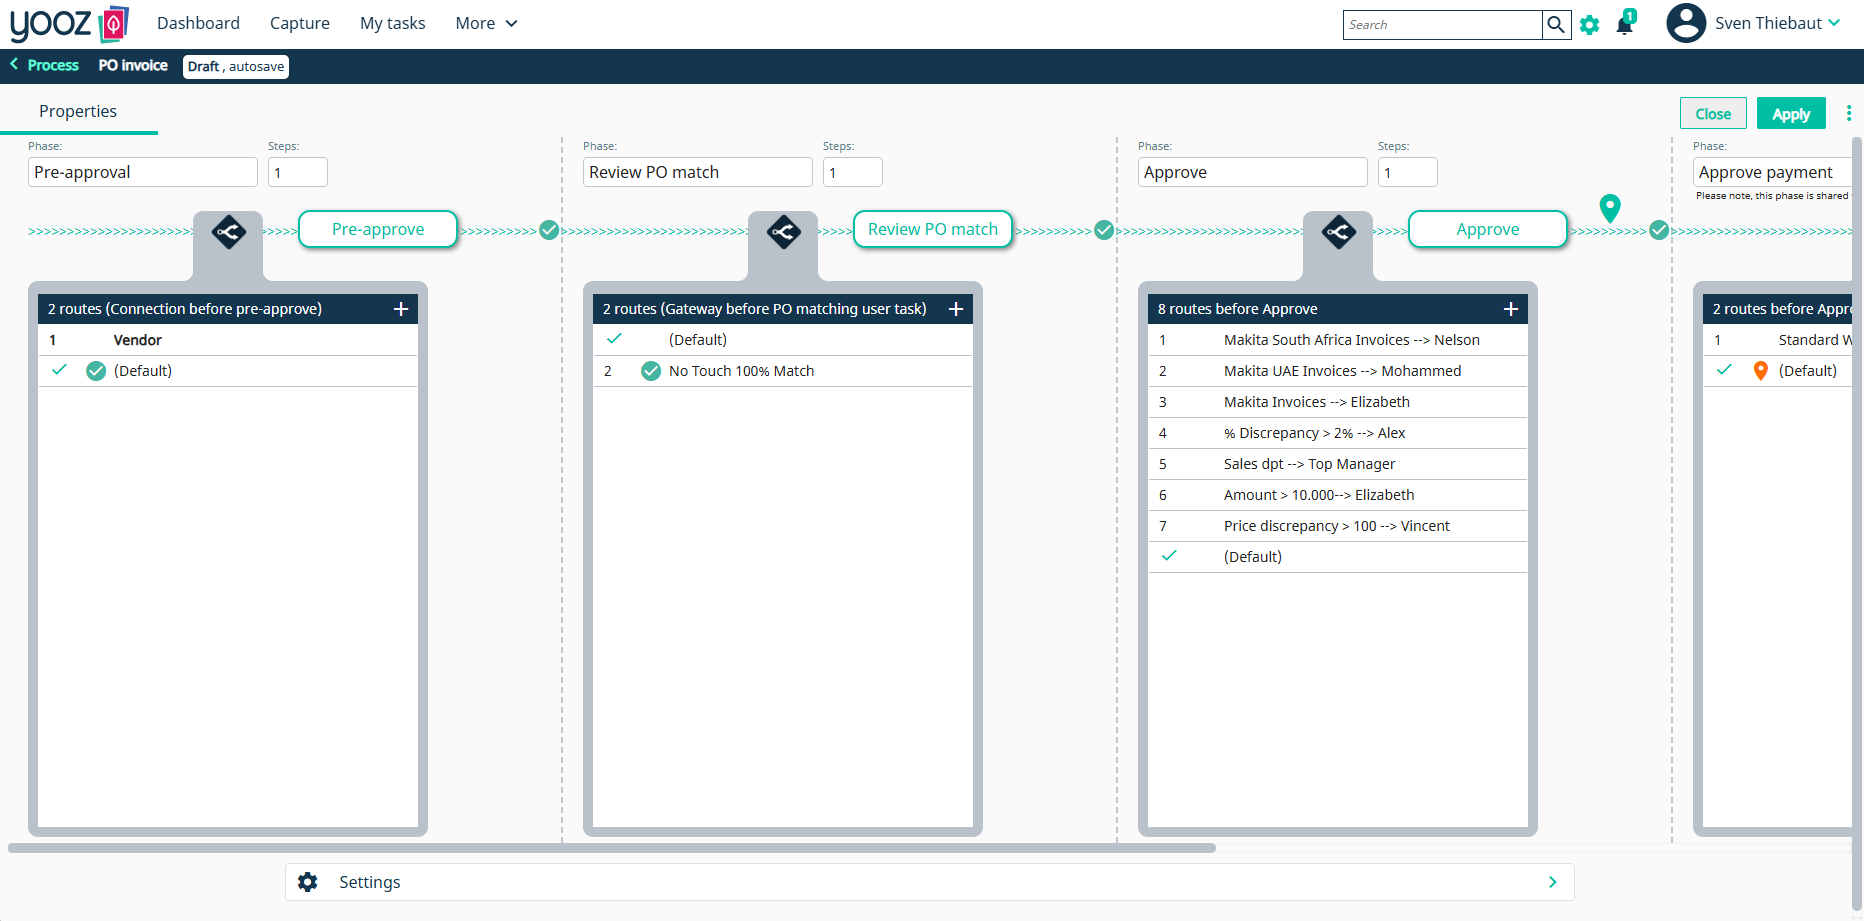Click orange pin on Approve payment Default route
The height and width of the screenshot is (921, 1864).
pyautogui.click(x=1761, y=371)
